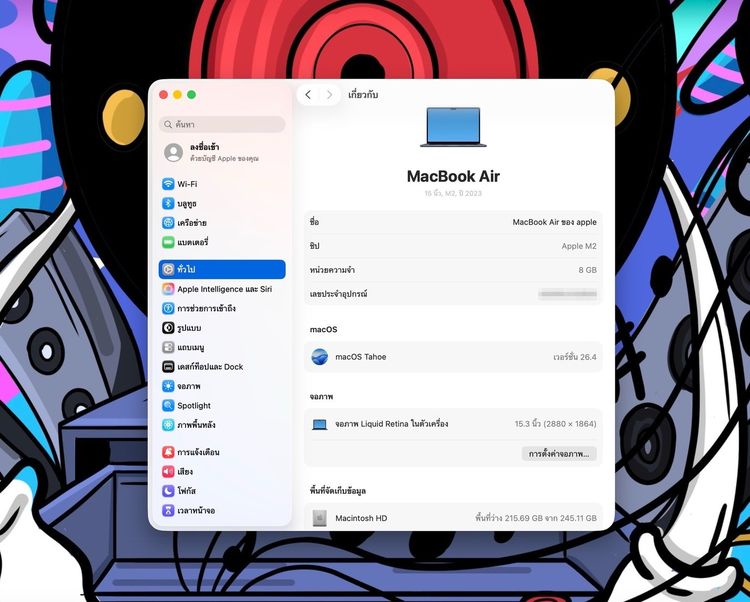The image size is (750, 602).
Task: Open Appearance (รูปแบบ) icon
Action: 168,328
